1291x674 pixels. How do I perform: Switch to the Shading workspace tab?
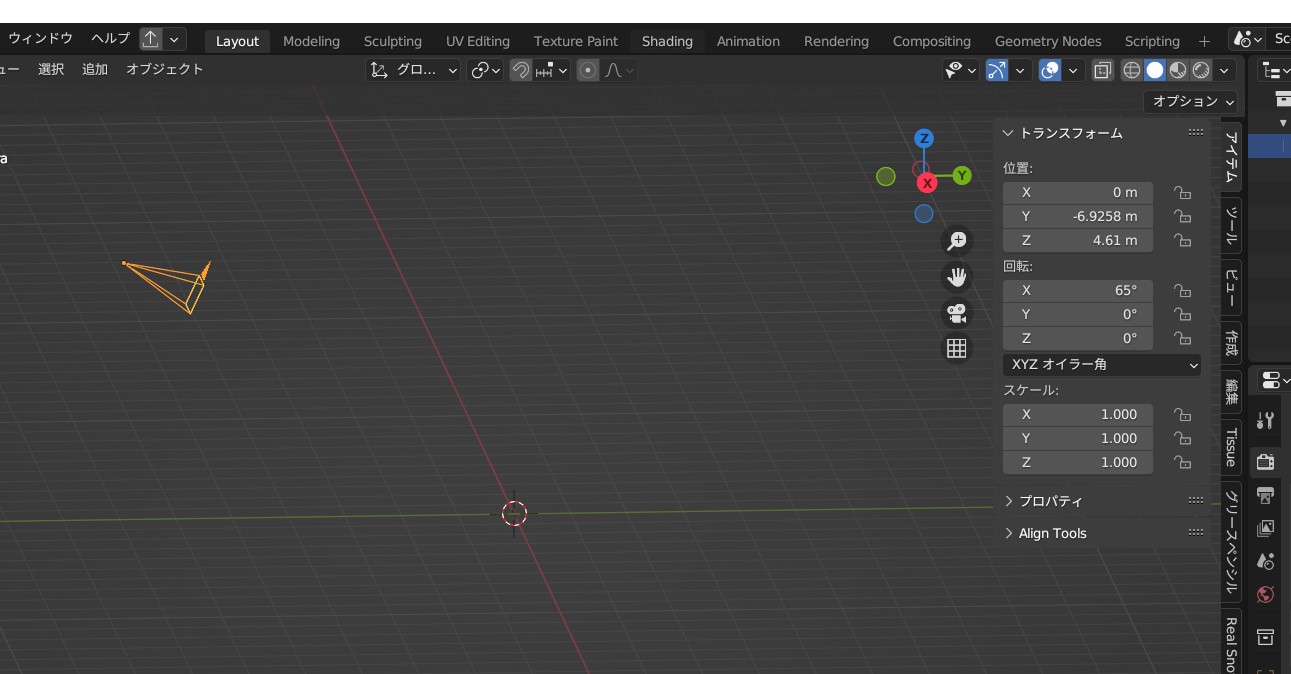tap(667, 41)
